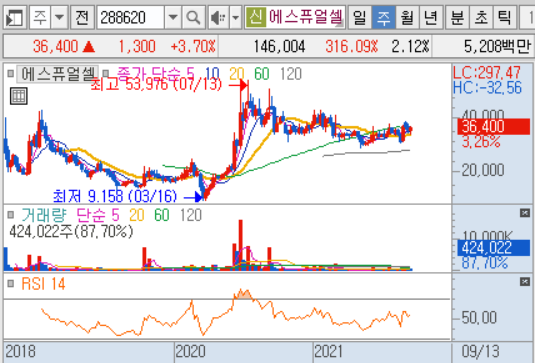Click the magnifier stock search icon
This screenshot has width=535, height=363.
(x=193, y=17)
